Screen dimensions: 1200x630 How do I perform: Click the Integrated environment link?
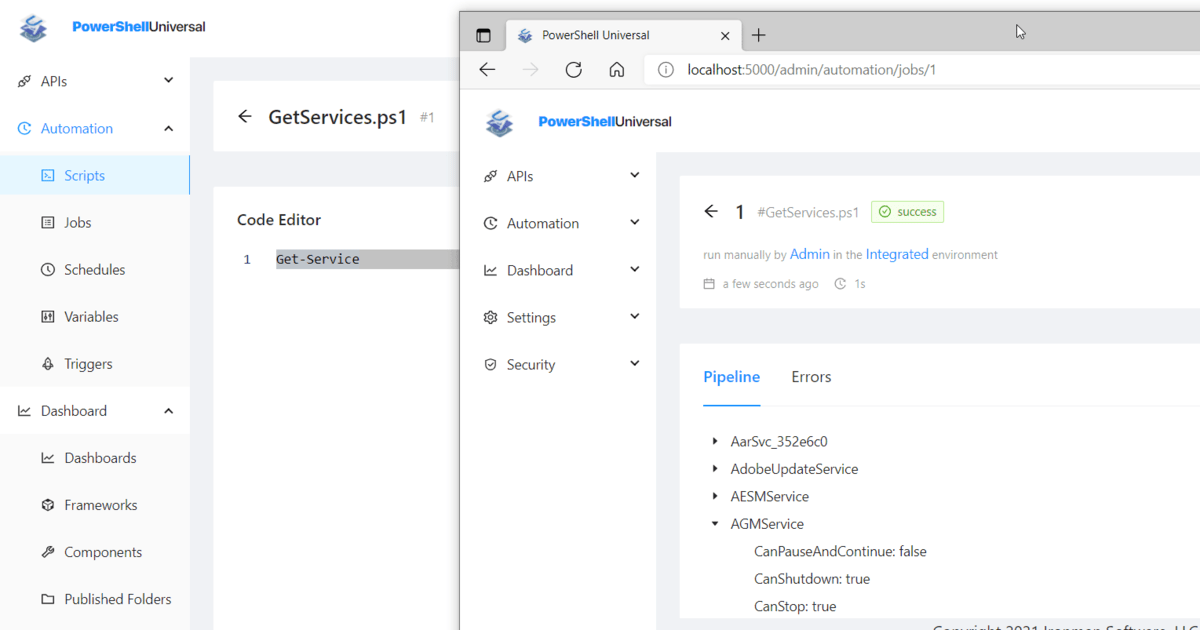click(897, 254)
